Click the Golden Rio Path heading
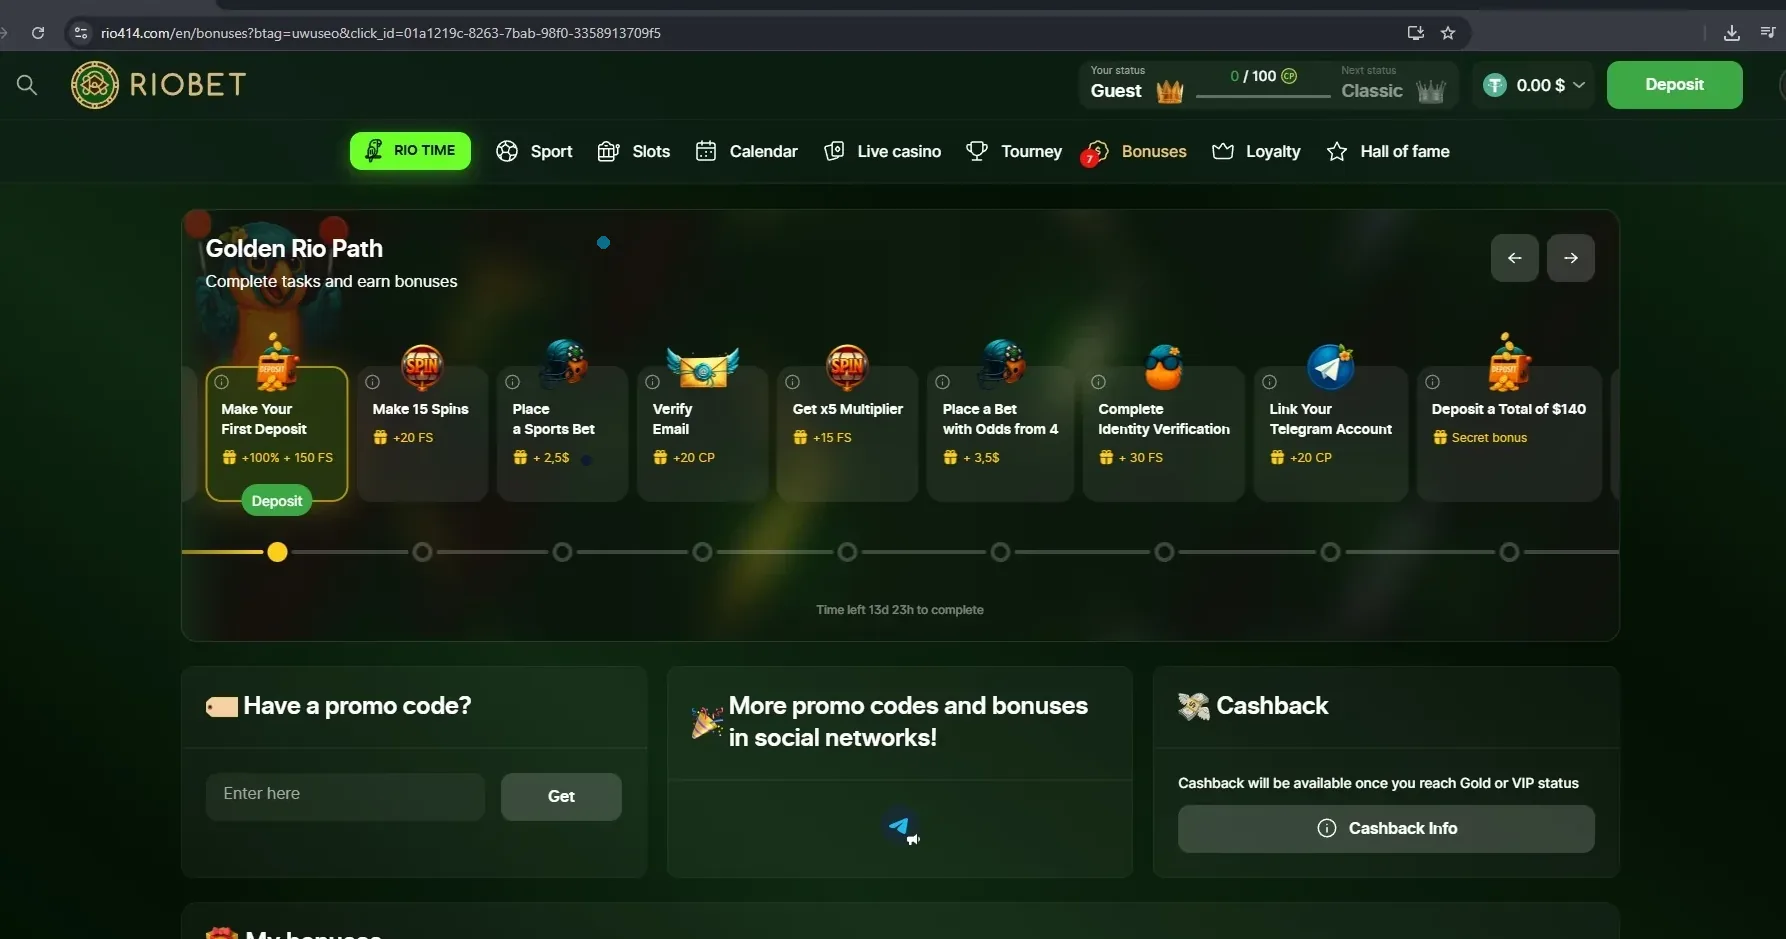Screen dimensions: 1786x939 point(294,249)
